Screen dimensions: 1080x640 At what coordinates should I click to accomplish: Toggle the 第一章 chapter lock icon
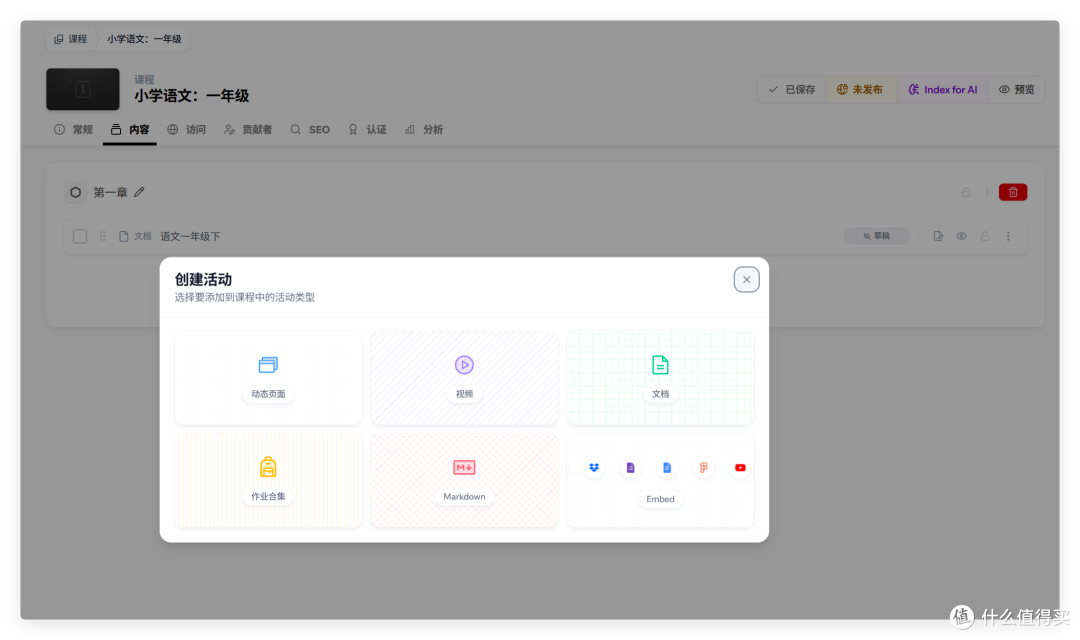click(966, 192)
